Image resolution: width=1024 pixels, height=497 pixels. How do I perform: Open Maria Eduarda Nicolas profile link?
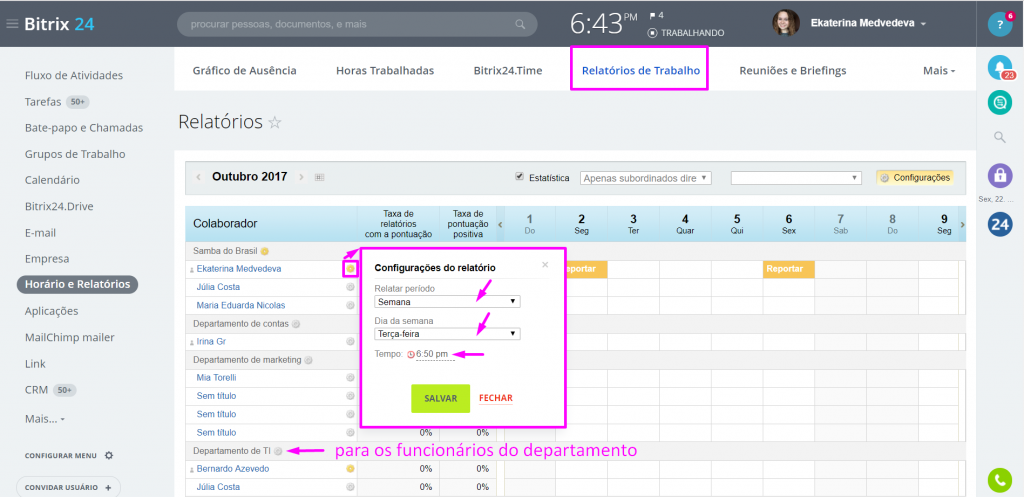click(240, 305)
